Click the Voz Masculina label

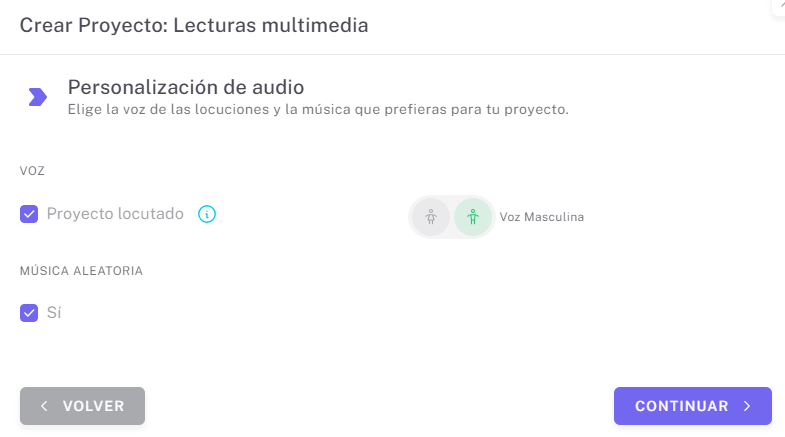[x=541, y=217]
